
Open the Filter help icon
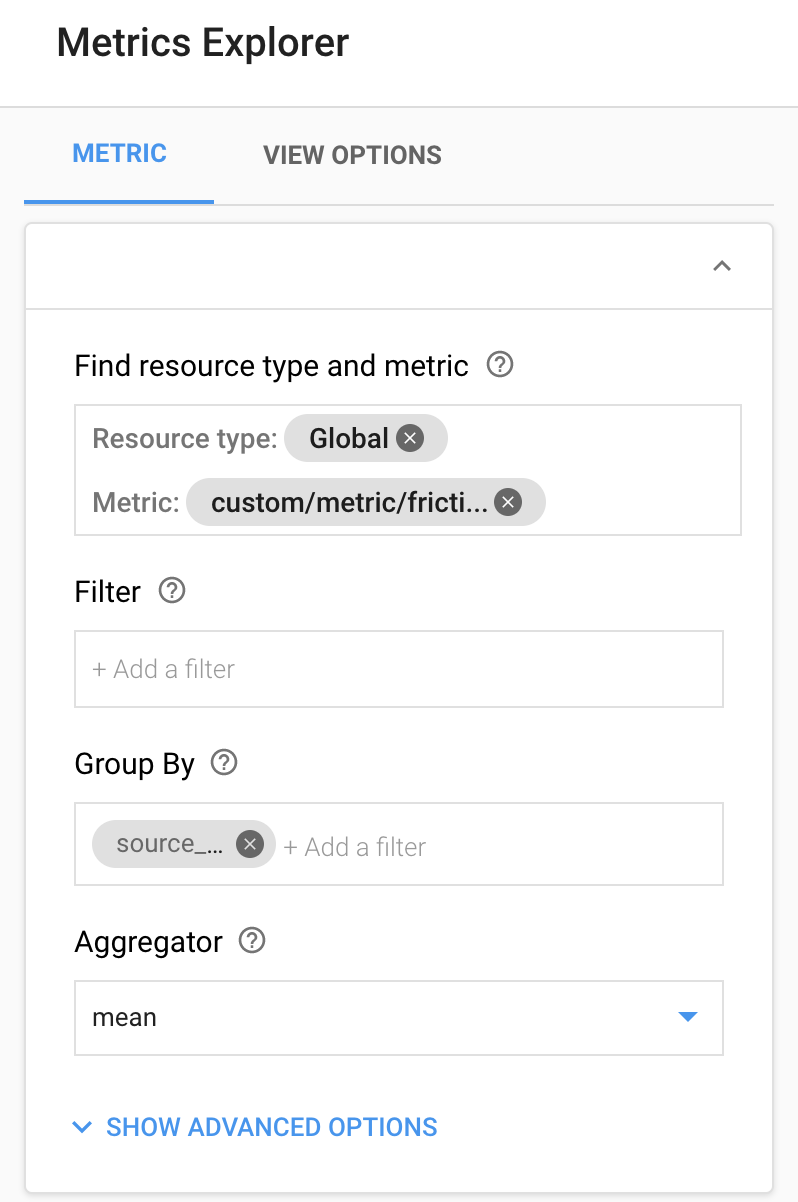(x=172, y=591)
